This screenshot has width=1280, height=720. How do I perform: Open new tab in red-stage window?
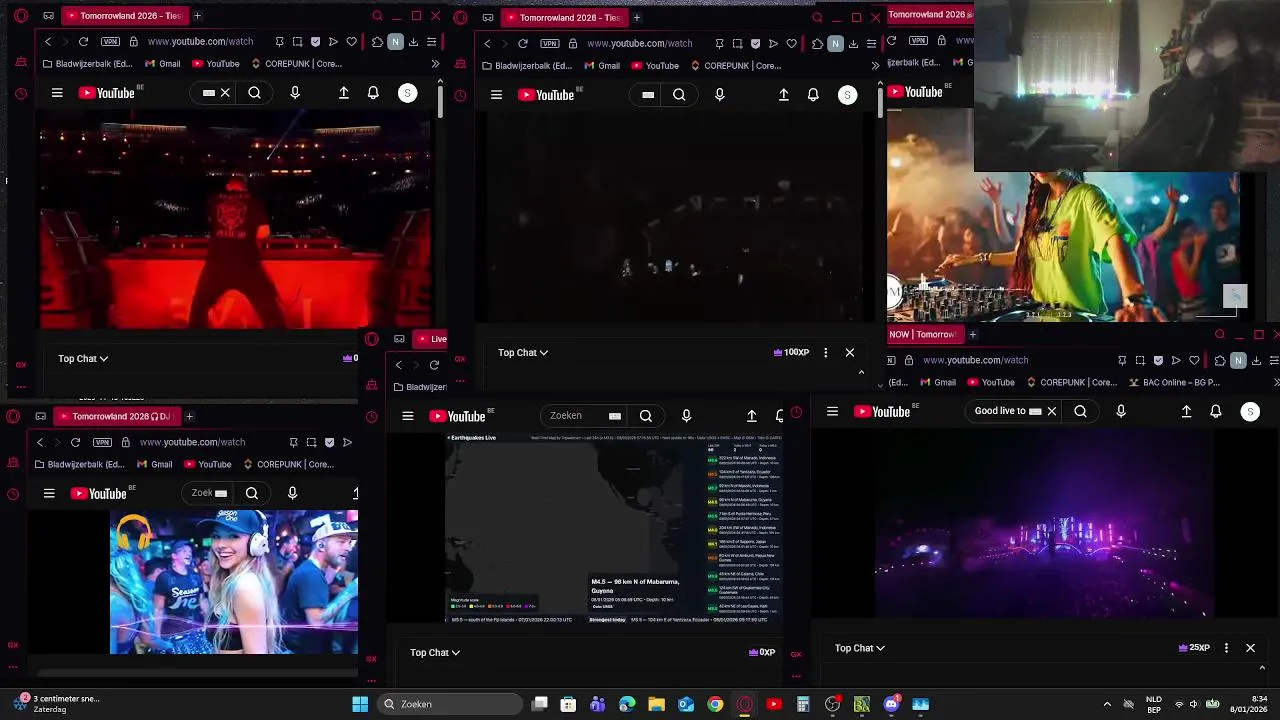pos(197,16)
